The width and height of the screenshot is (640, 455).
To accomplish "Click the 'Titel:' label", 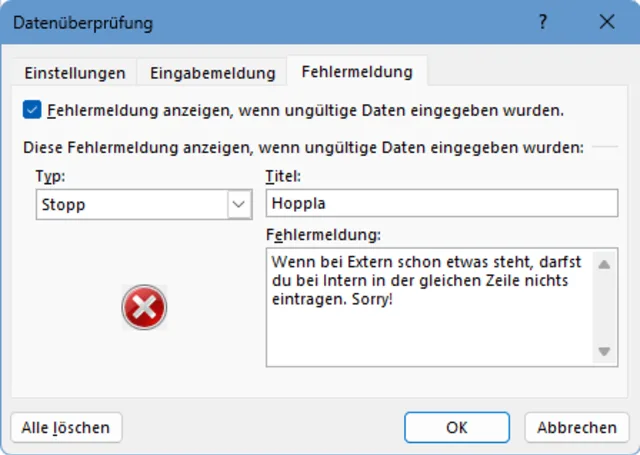I will [282, 177].
